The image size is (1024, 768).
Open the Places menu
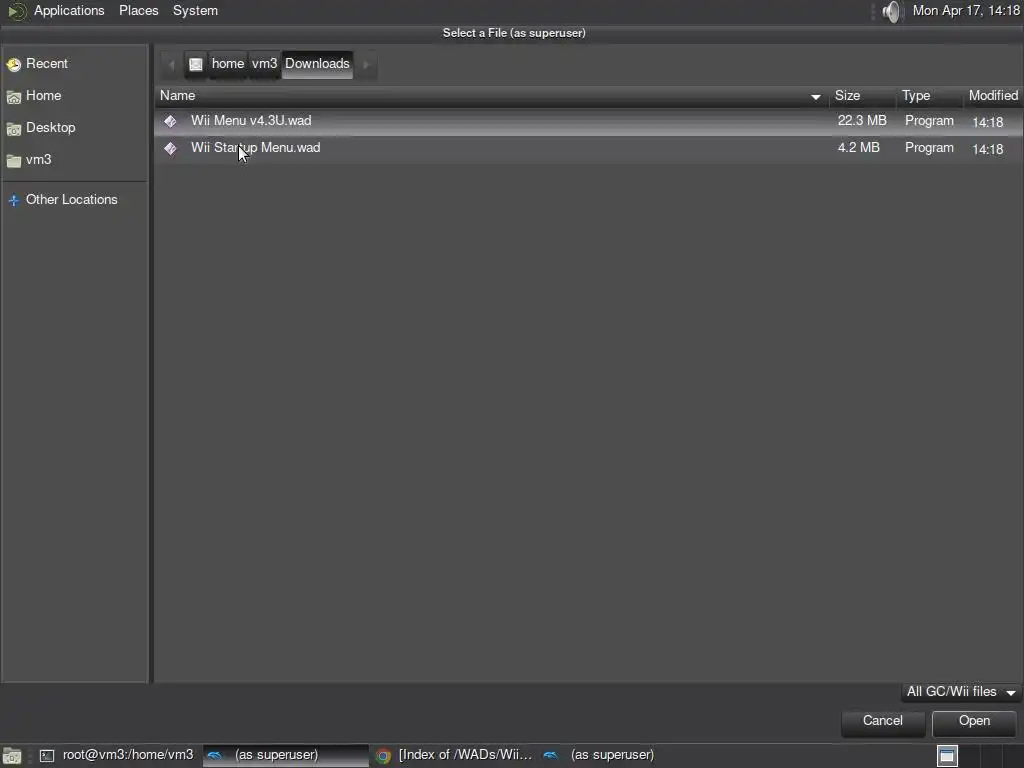pos(138,10)
